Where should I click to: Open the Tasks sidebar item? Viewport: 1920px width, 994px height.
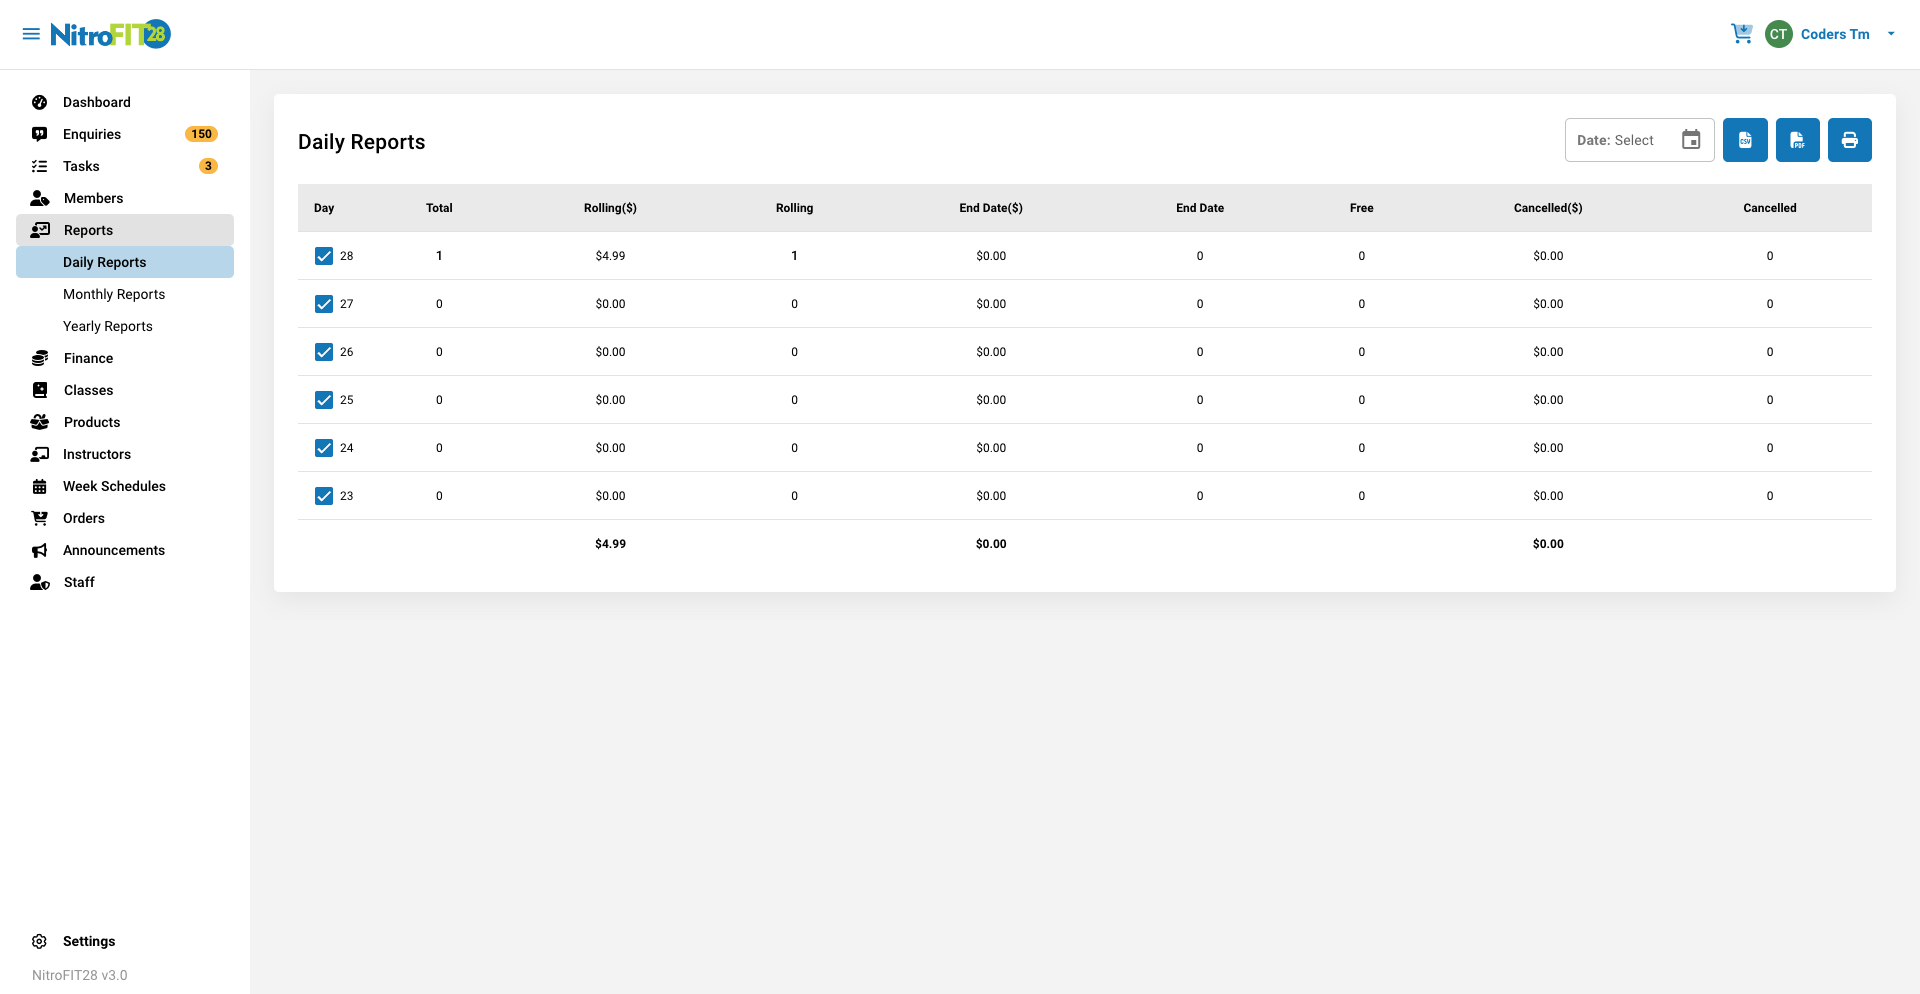[x=81, y=166]
